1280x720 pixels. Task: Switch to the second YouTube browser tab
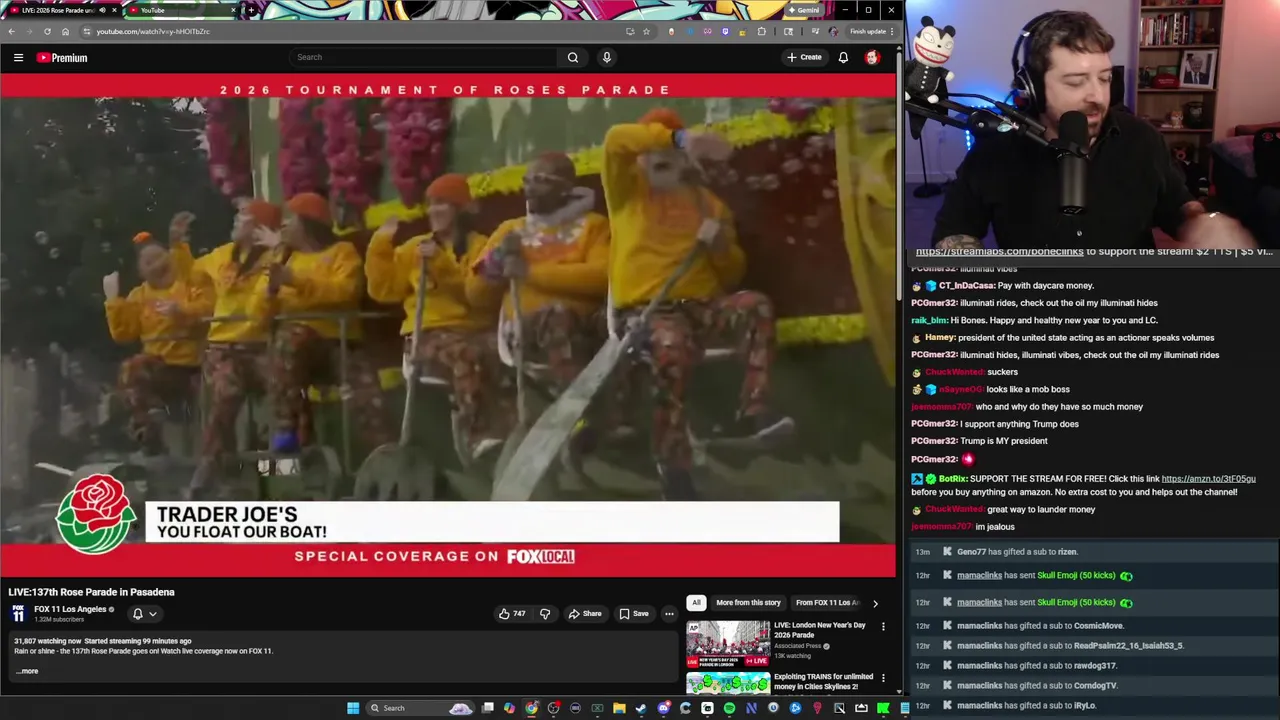(x=183, y=10)
